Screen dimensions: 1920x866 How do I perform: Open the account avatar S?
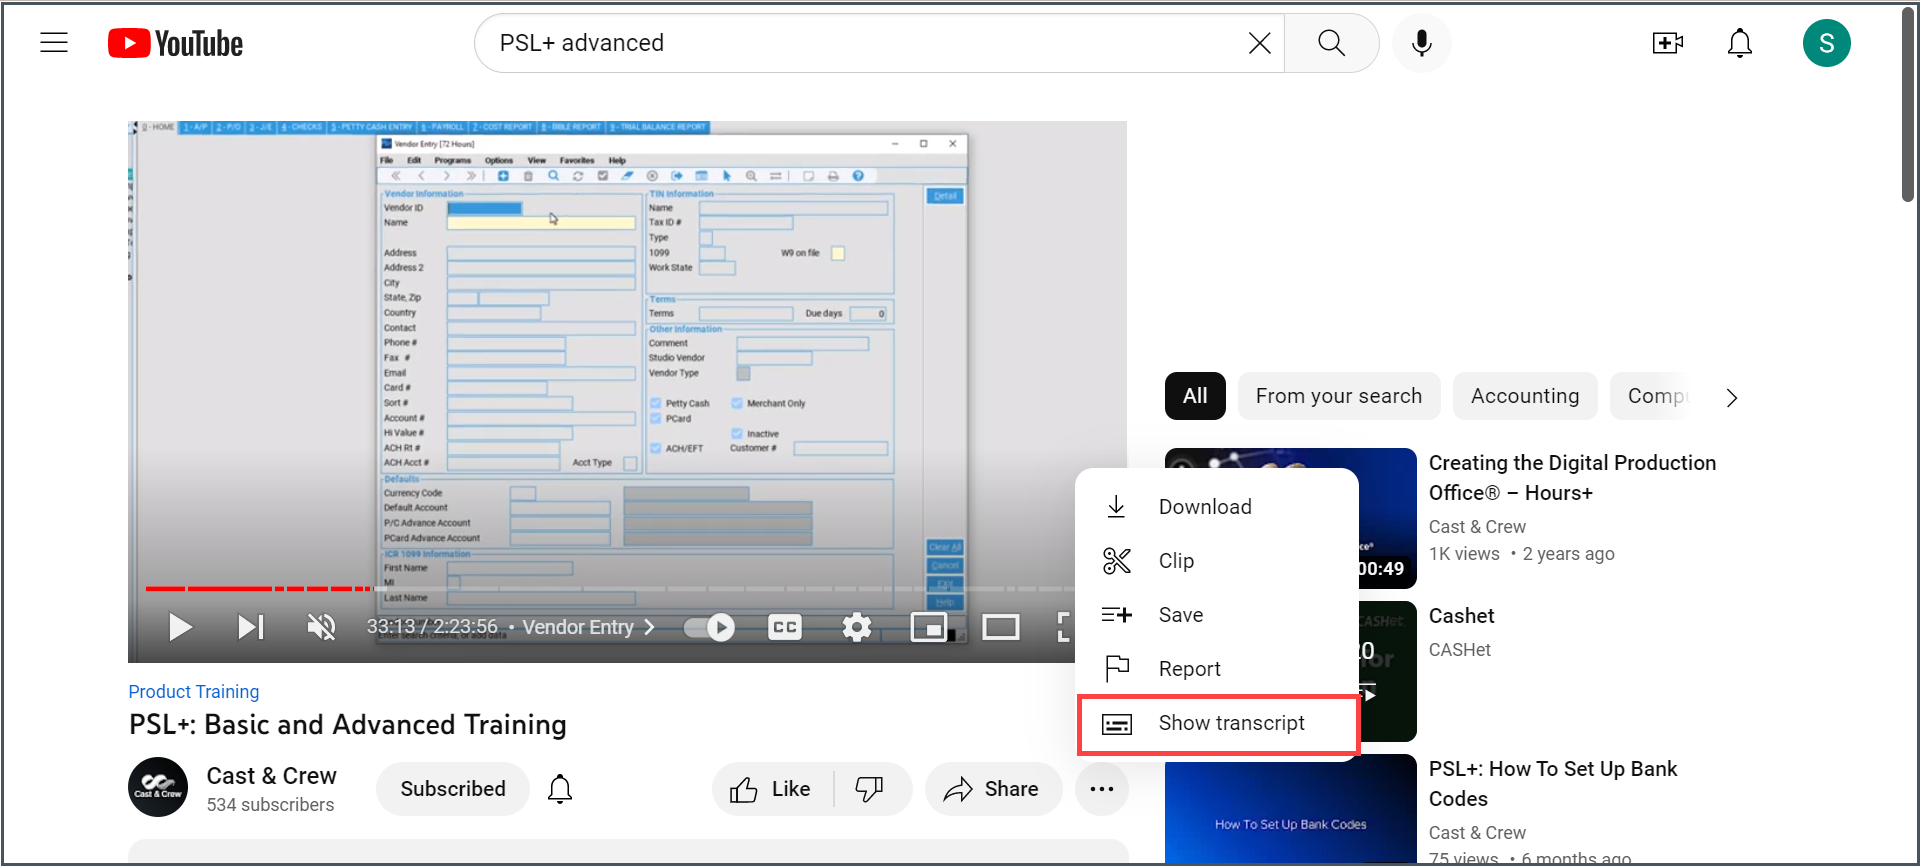(x=1826, y=43)
